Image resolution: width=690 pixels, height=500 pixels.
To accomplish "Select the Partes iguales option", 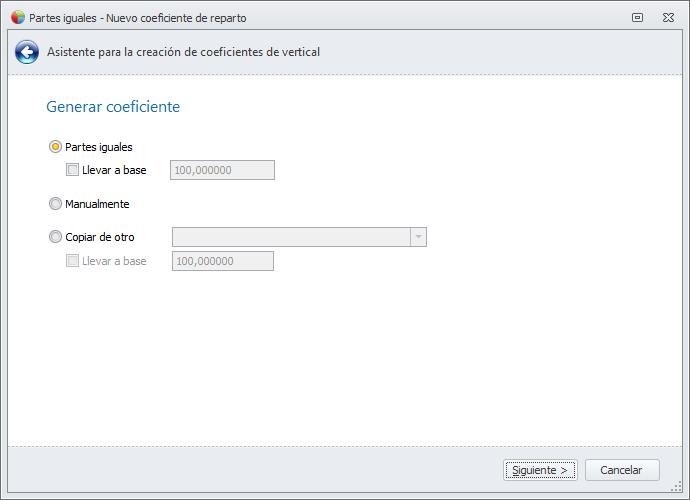I will click(55, 147).
